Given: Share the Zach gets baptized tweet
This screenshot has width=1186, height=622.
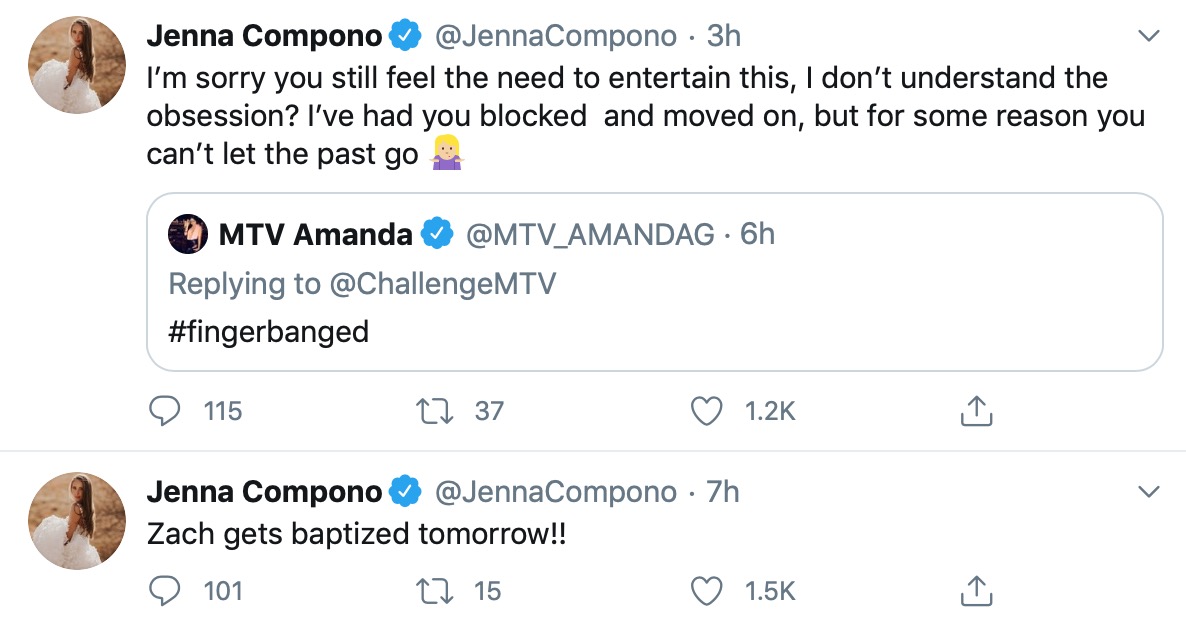Looking at the screenshot, I should pos(976,591).
